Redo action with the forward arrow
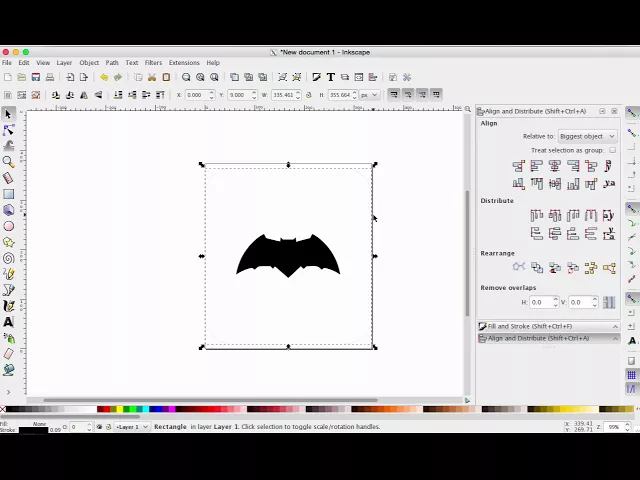 (118, 77)
